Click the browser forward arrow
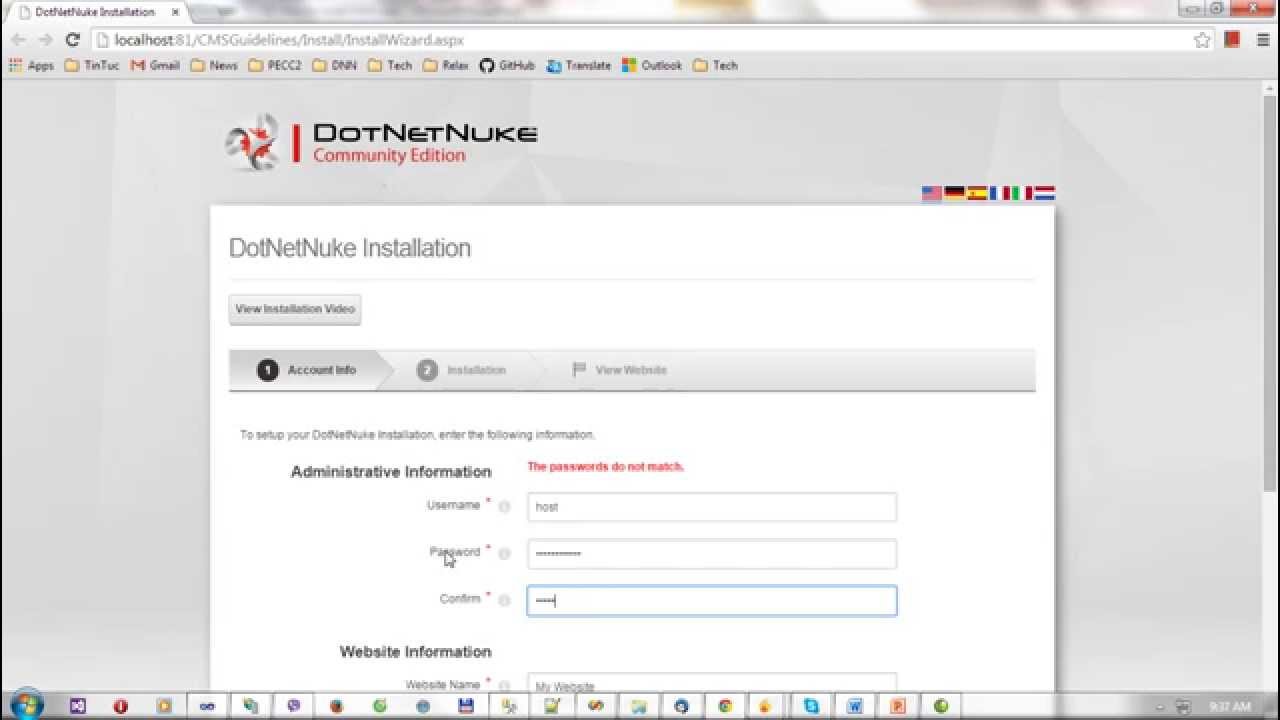The height and width of the screenshot is (720, 1280). tap(45, 40)
